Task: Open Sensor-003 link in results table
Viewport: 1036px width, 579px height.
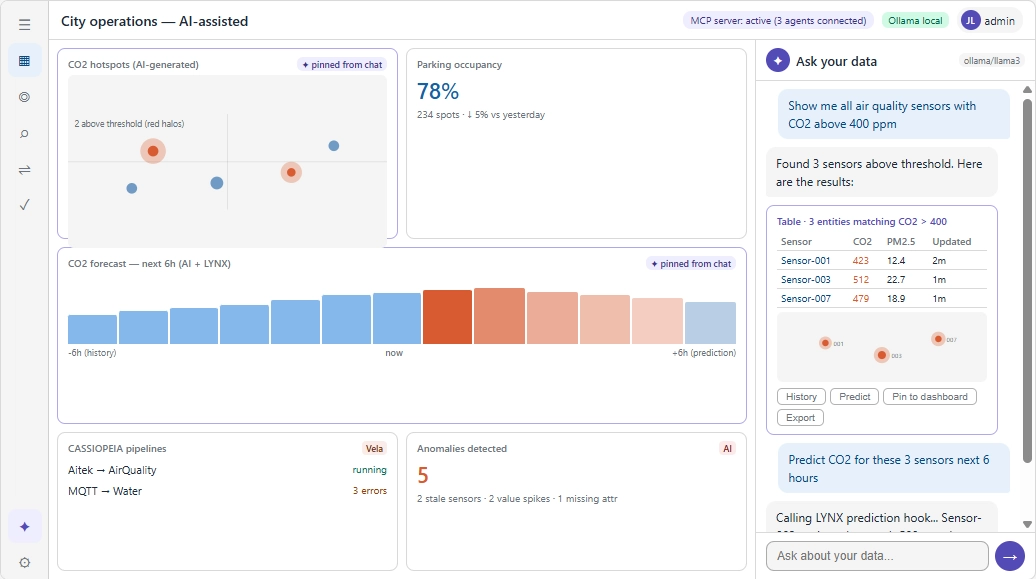Action: pyautogui.click(x=806, y=279)
